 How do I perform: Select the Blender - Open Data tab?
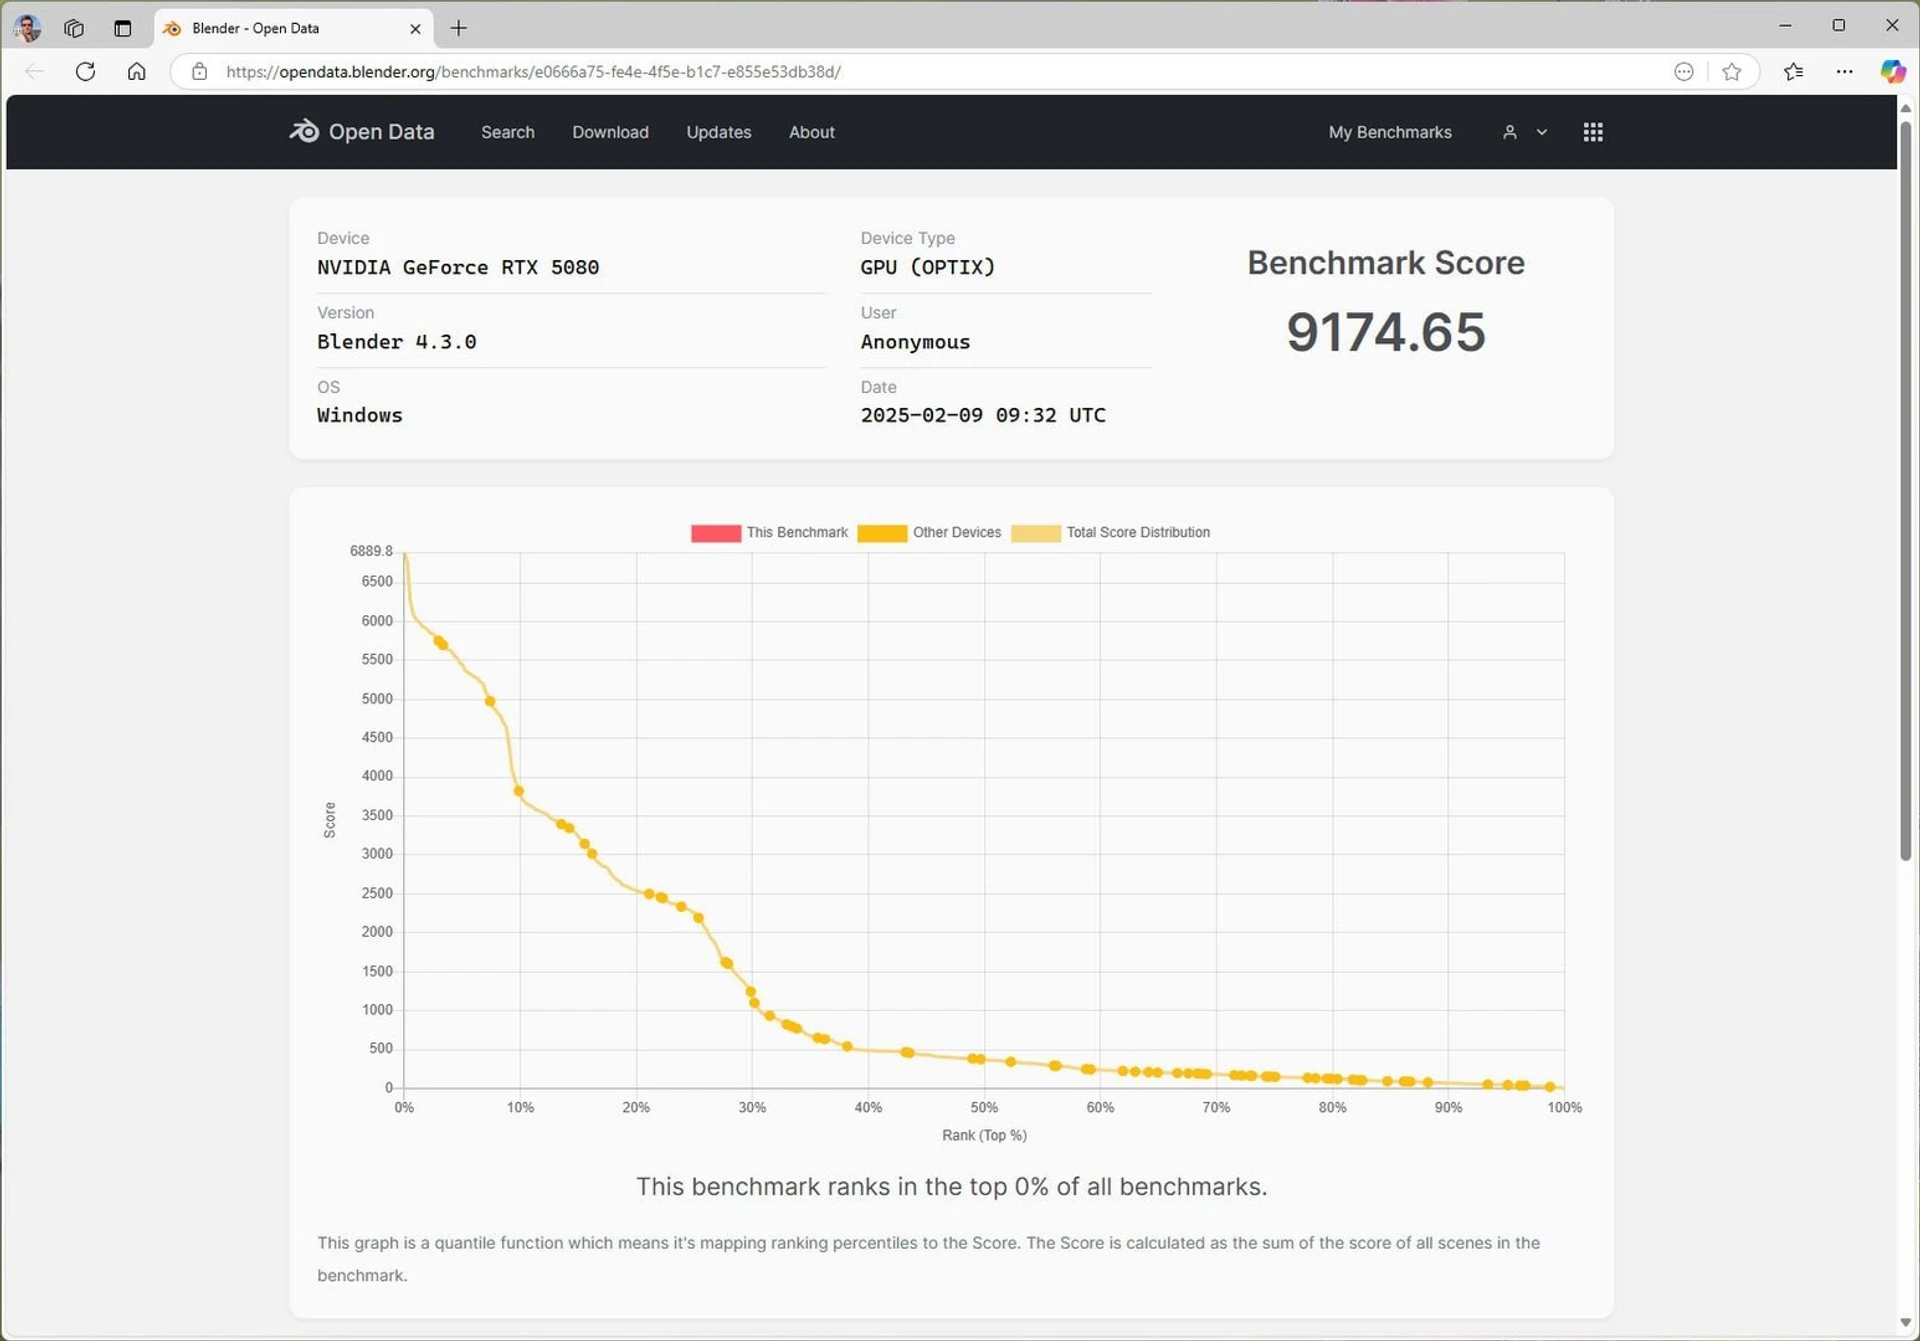(293, 28)
